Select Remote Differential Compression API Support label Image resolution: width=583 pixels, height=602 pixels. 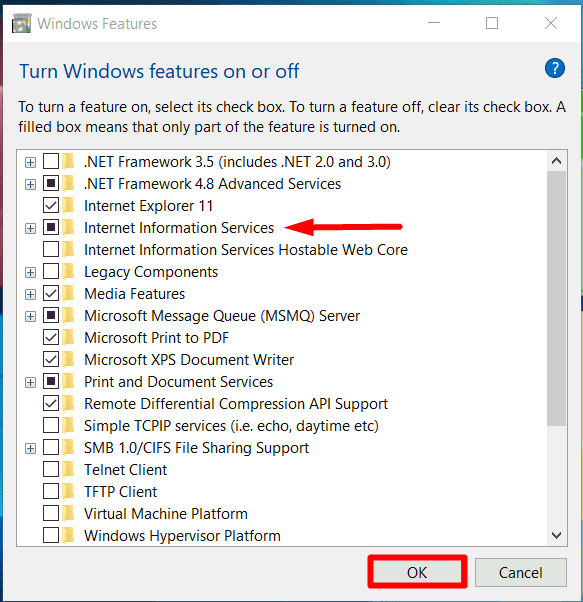tap(236, 404)
